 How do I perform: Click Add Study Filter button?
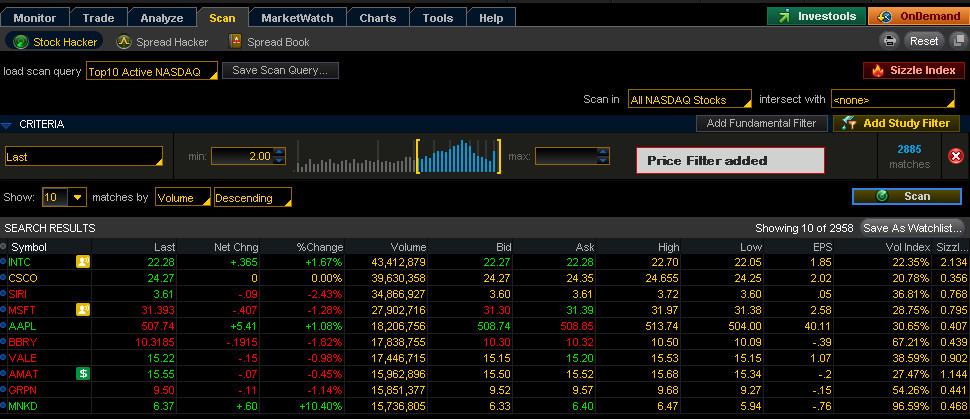point(896,123)
